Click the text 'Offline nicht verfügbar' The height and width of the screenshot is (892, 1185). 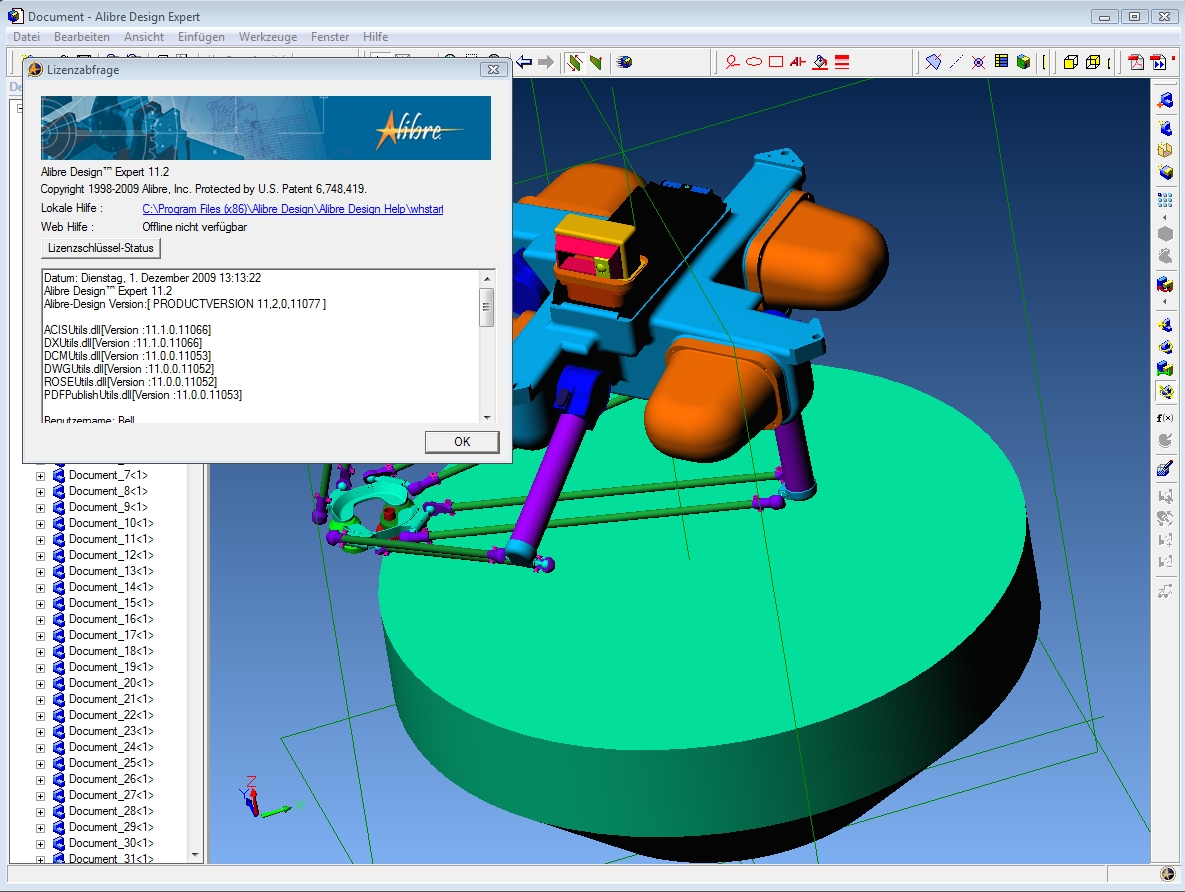pos(194,227)
